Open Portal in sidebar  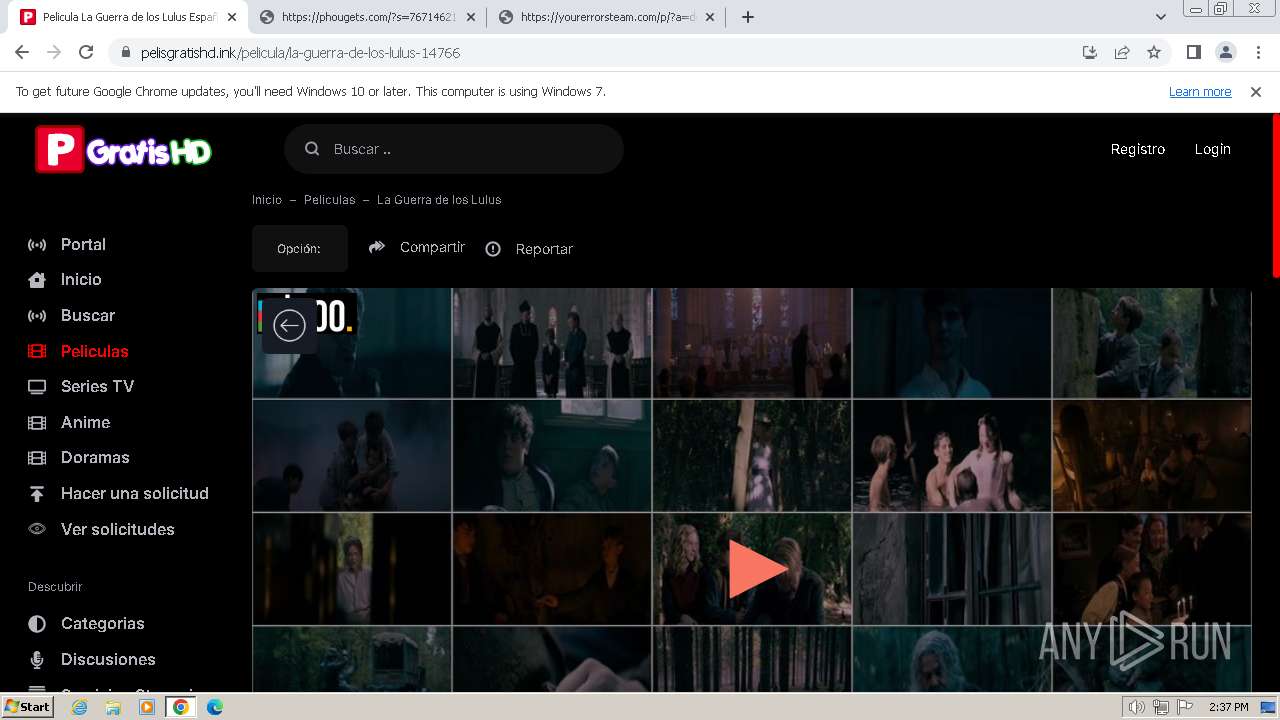point(83,244)
